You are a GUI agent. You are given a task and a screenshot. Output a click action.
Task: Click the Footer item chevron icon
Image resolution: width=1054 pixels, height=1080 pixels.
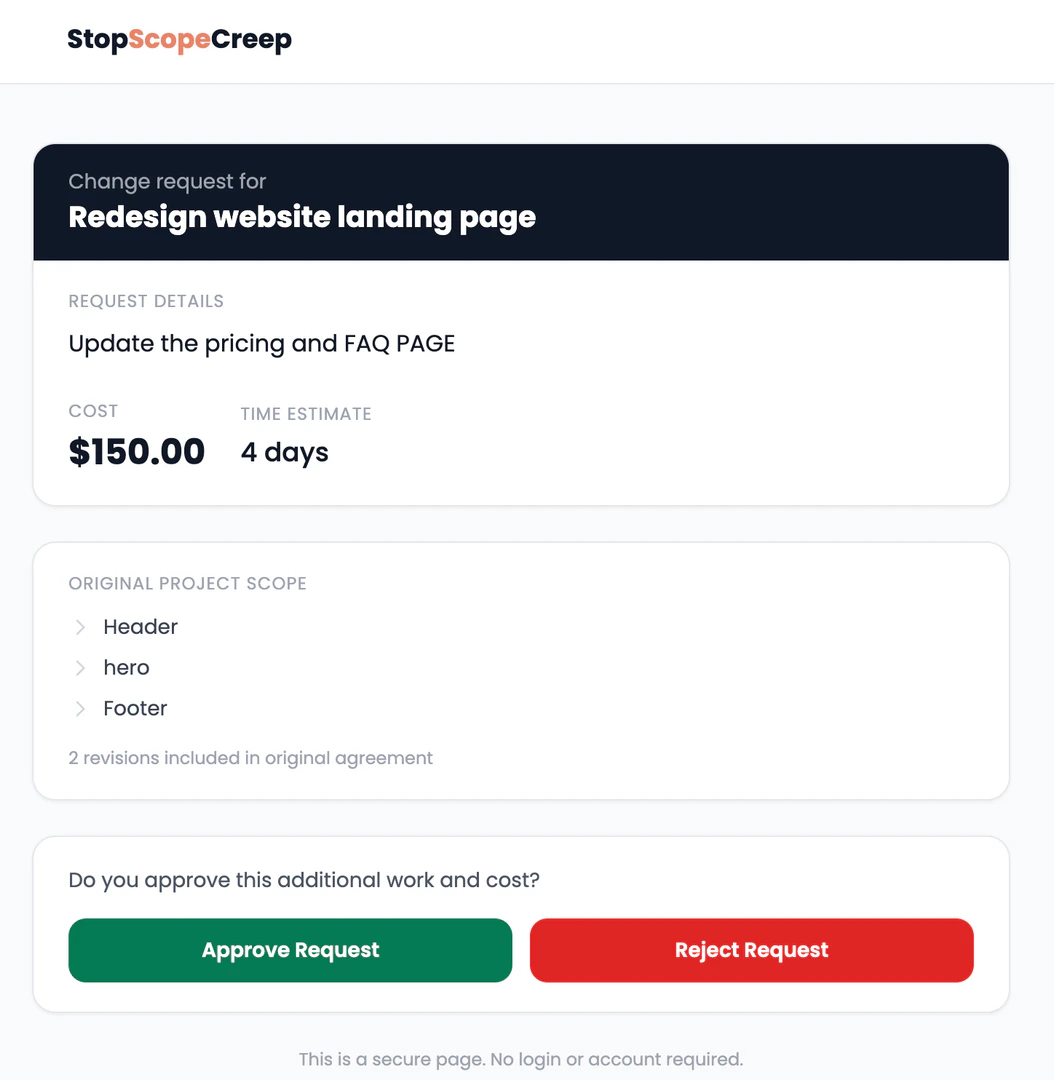pos(80,708)
